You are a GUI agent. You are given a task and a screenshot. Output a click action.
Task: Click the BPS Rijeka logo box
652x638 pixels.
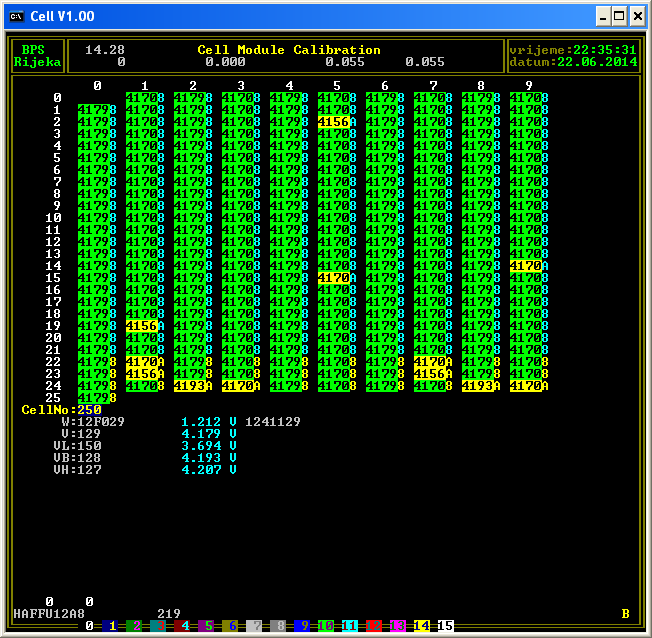point(37,56)
